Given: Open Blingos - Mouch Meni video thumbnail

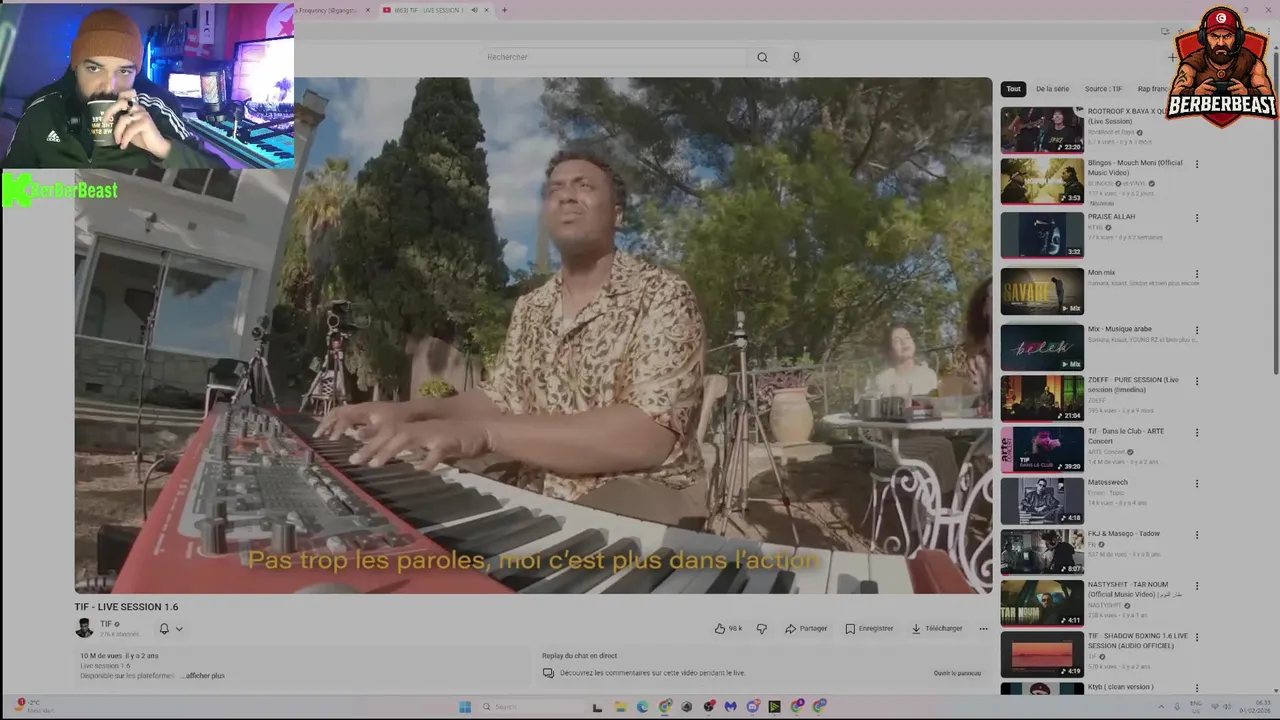Looking at the screenshot, I should (x=1042, y=181).
